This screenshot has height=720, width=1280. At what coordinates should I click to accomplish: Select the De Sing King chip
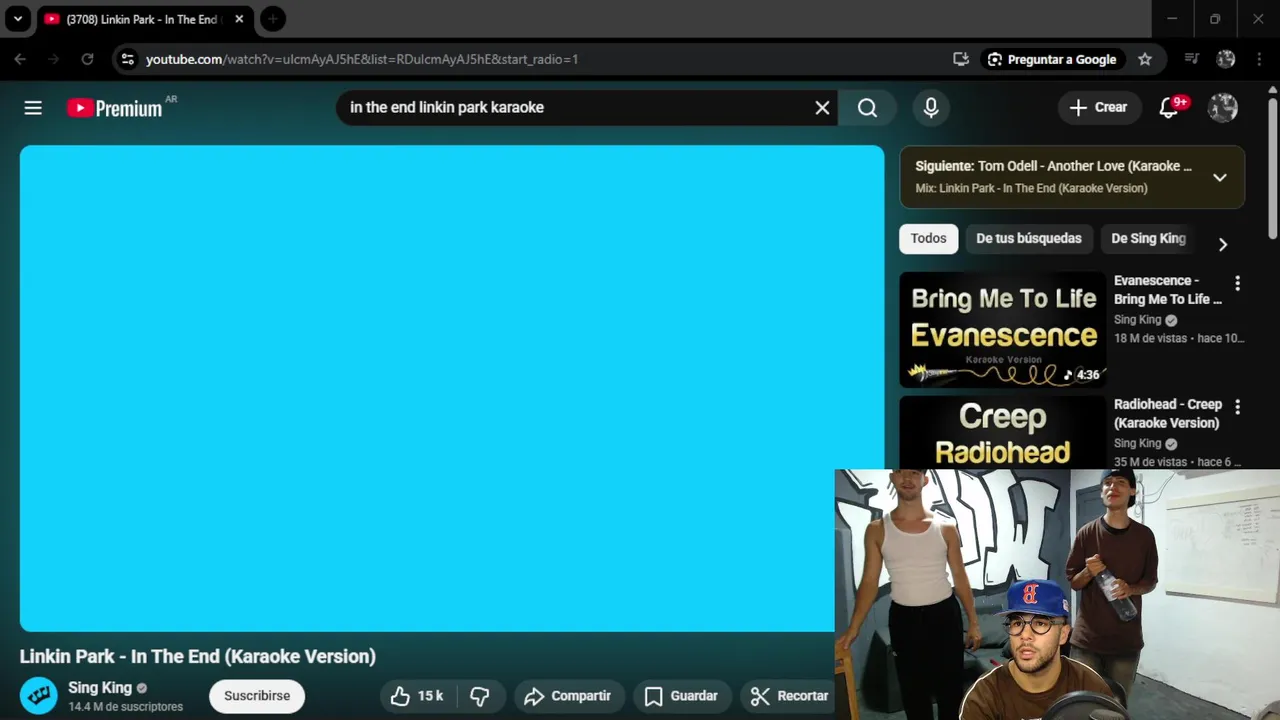[x=1148, y=238]
